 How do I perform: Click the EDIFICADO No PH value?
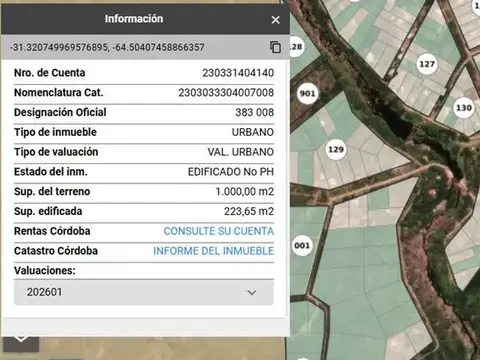pos(231,172)
